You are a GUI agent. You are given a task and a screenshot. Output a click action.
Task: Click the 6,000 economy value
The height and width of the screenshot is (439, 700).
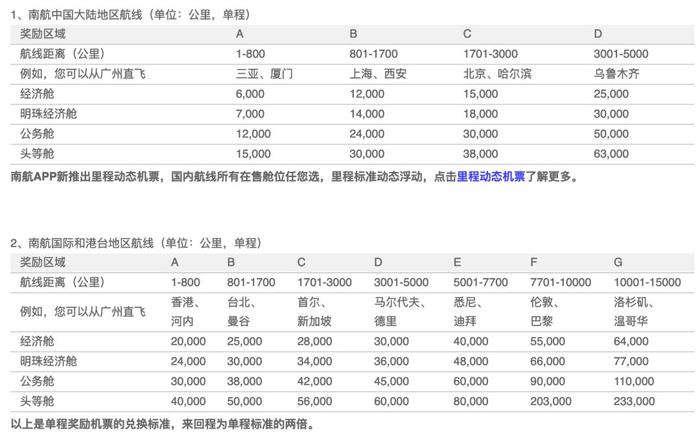[250, 94]
